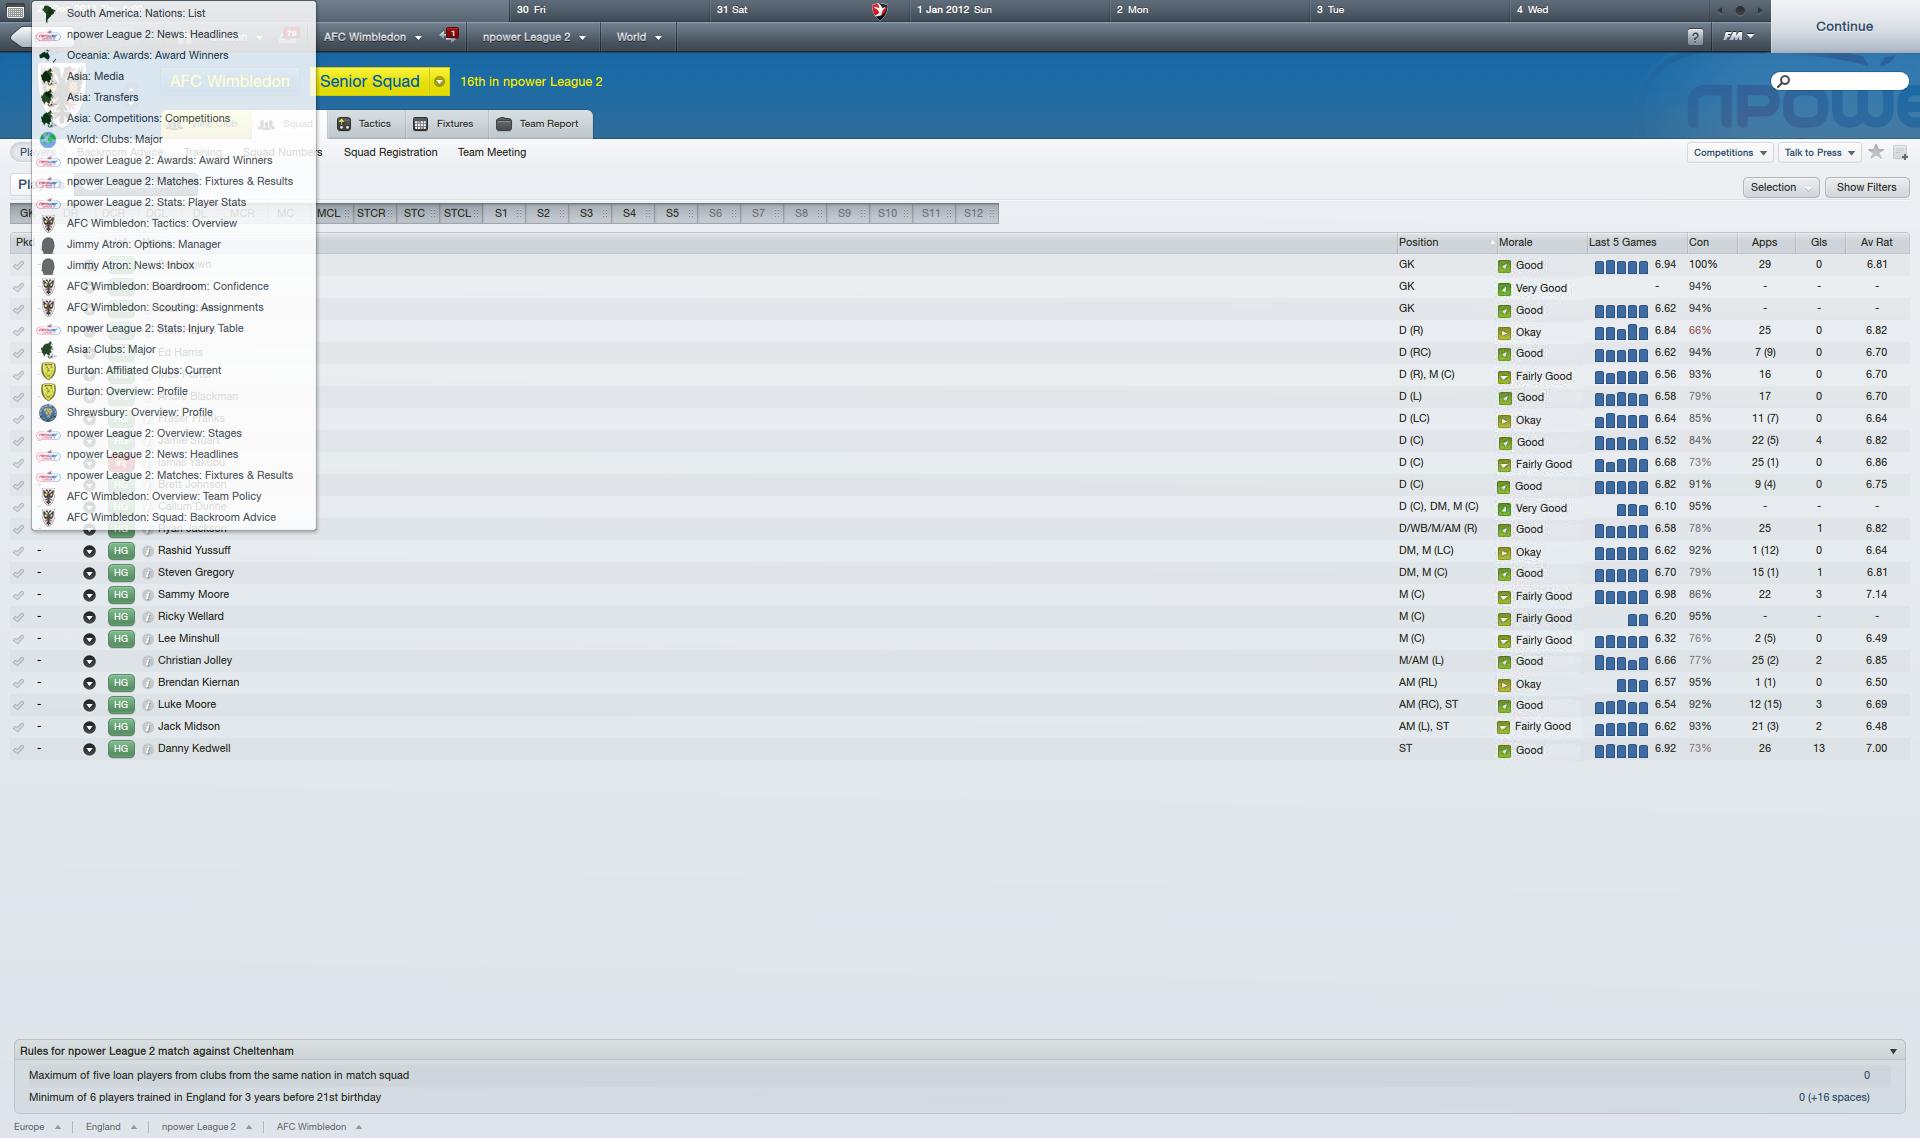Expand the Competitions dropdown
The height and width of the screenshot is (1138, 1920).
coord(1730,153)
